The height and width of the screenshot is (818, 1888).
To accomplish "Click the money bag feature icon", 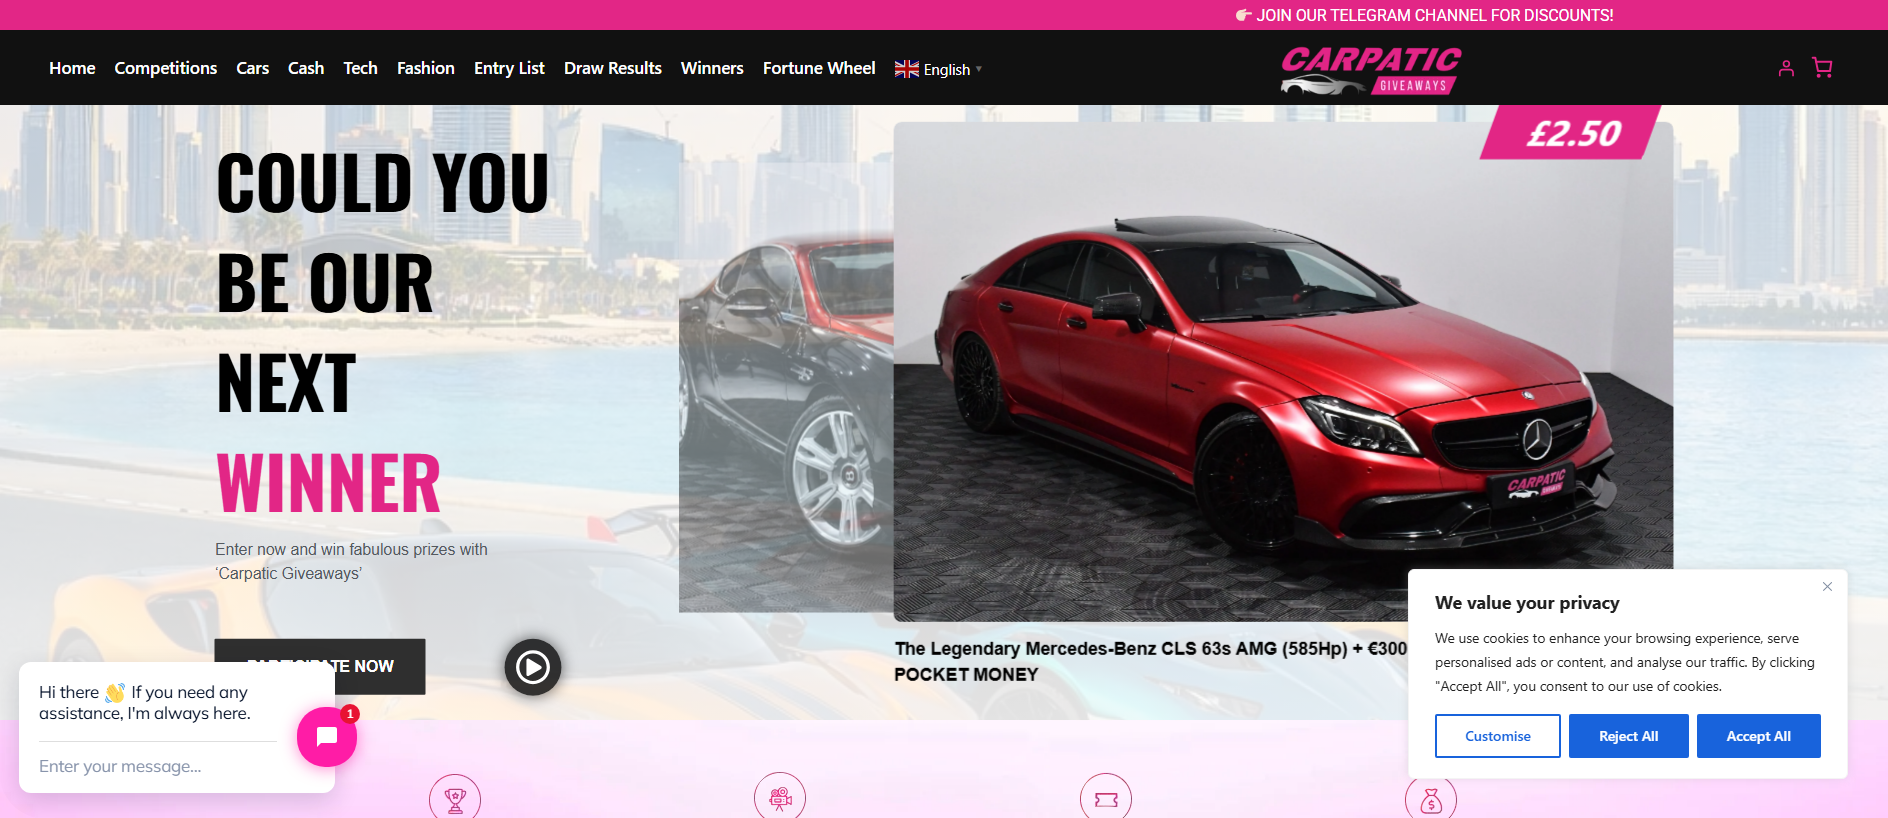I will pyautogui.click(x=1431, y=799).
